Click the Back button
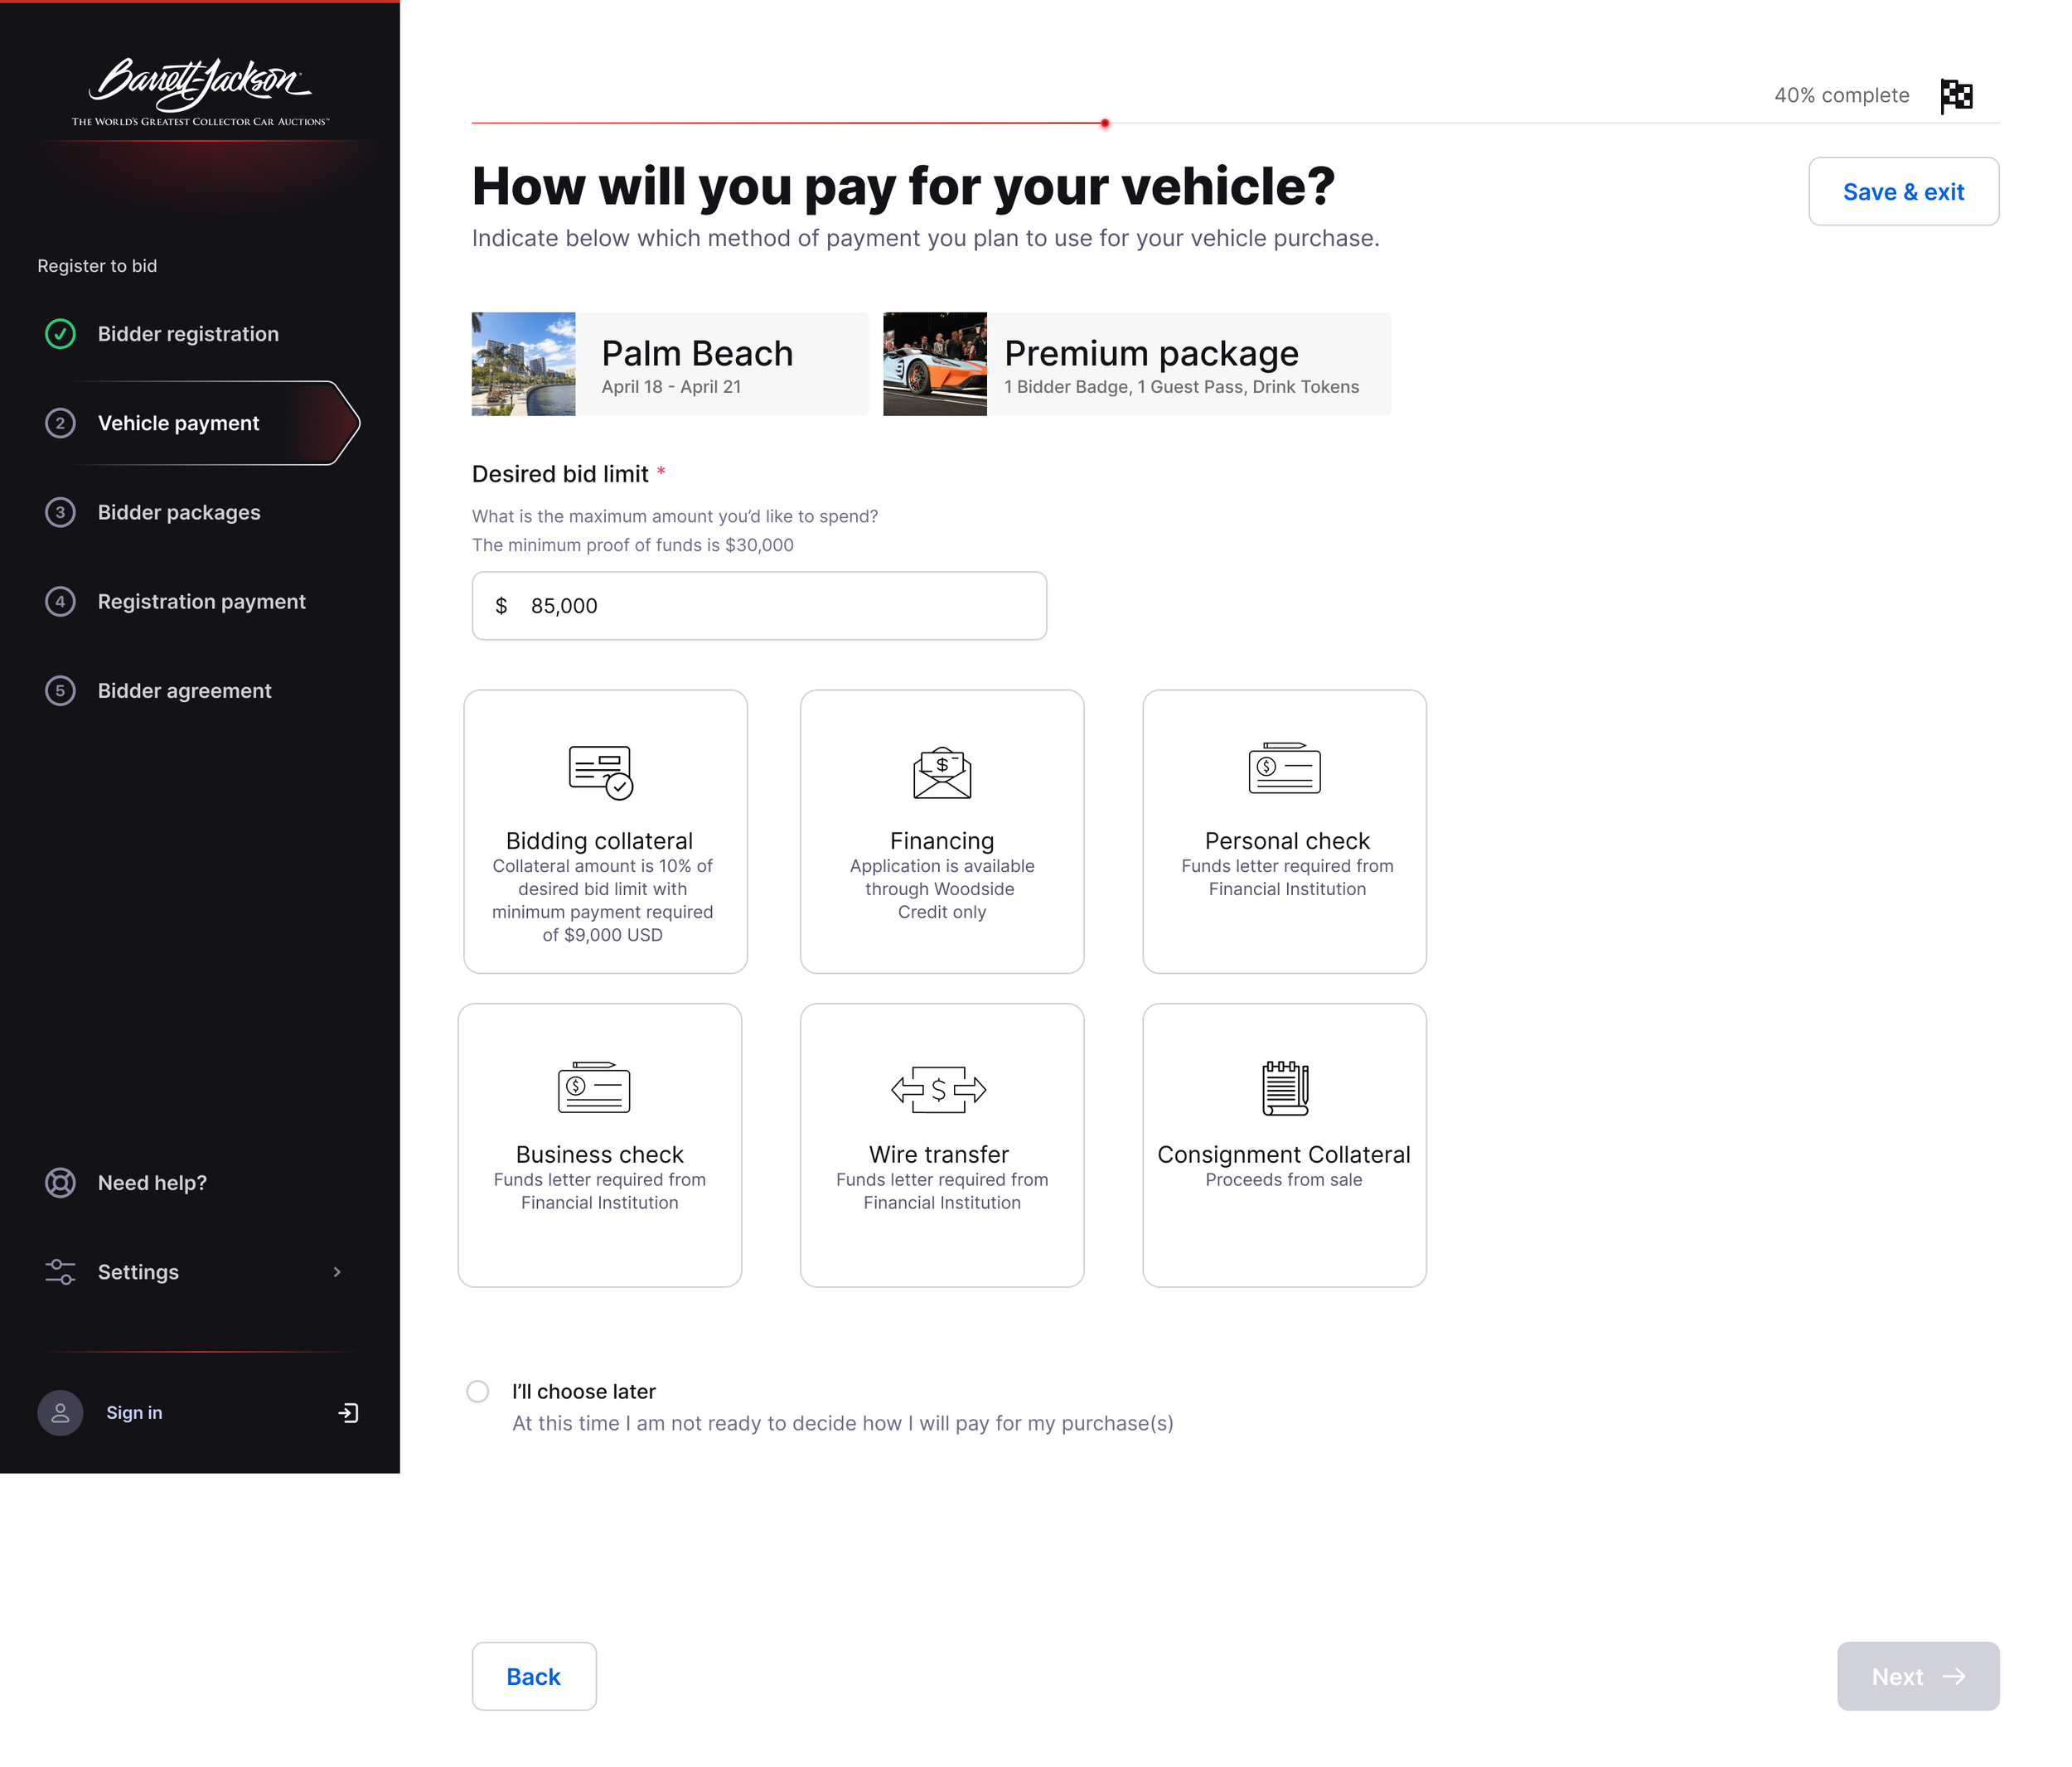This screenshot has width=2072, height=1767. click(534, 1676)
